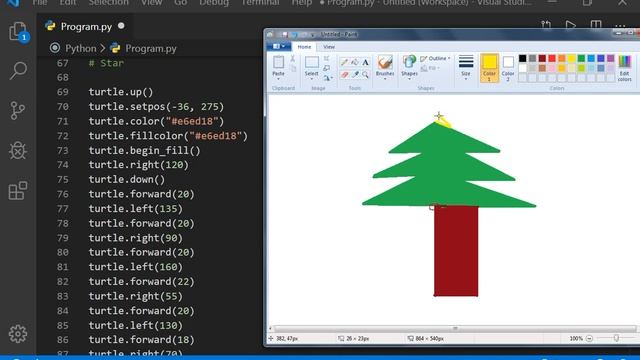Click the '# Star' comment line
640x360 pixels.
pyautogui.click(x=106, y=63)
